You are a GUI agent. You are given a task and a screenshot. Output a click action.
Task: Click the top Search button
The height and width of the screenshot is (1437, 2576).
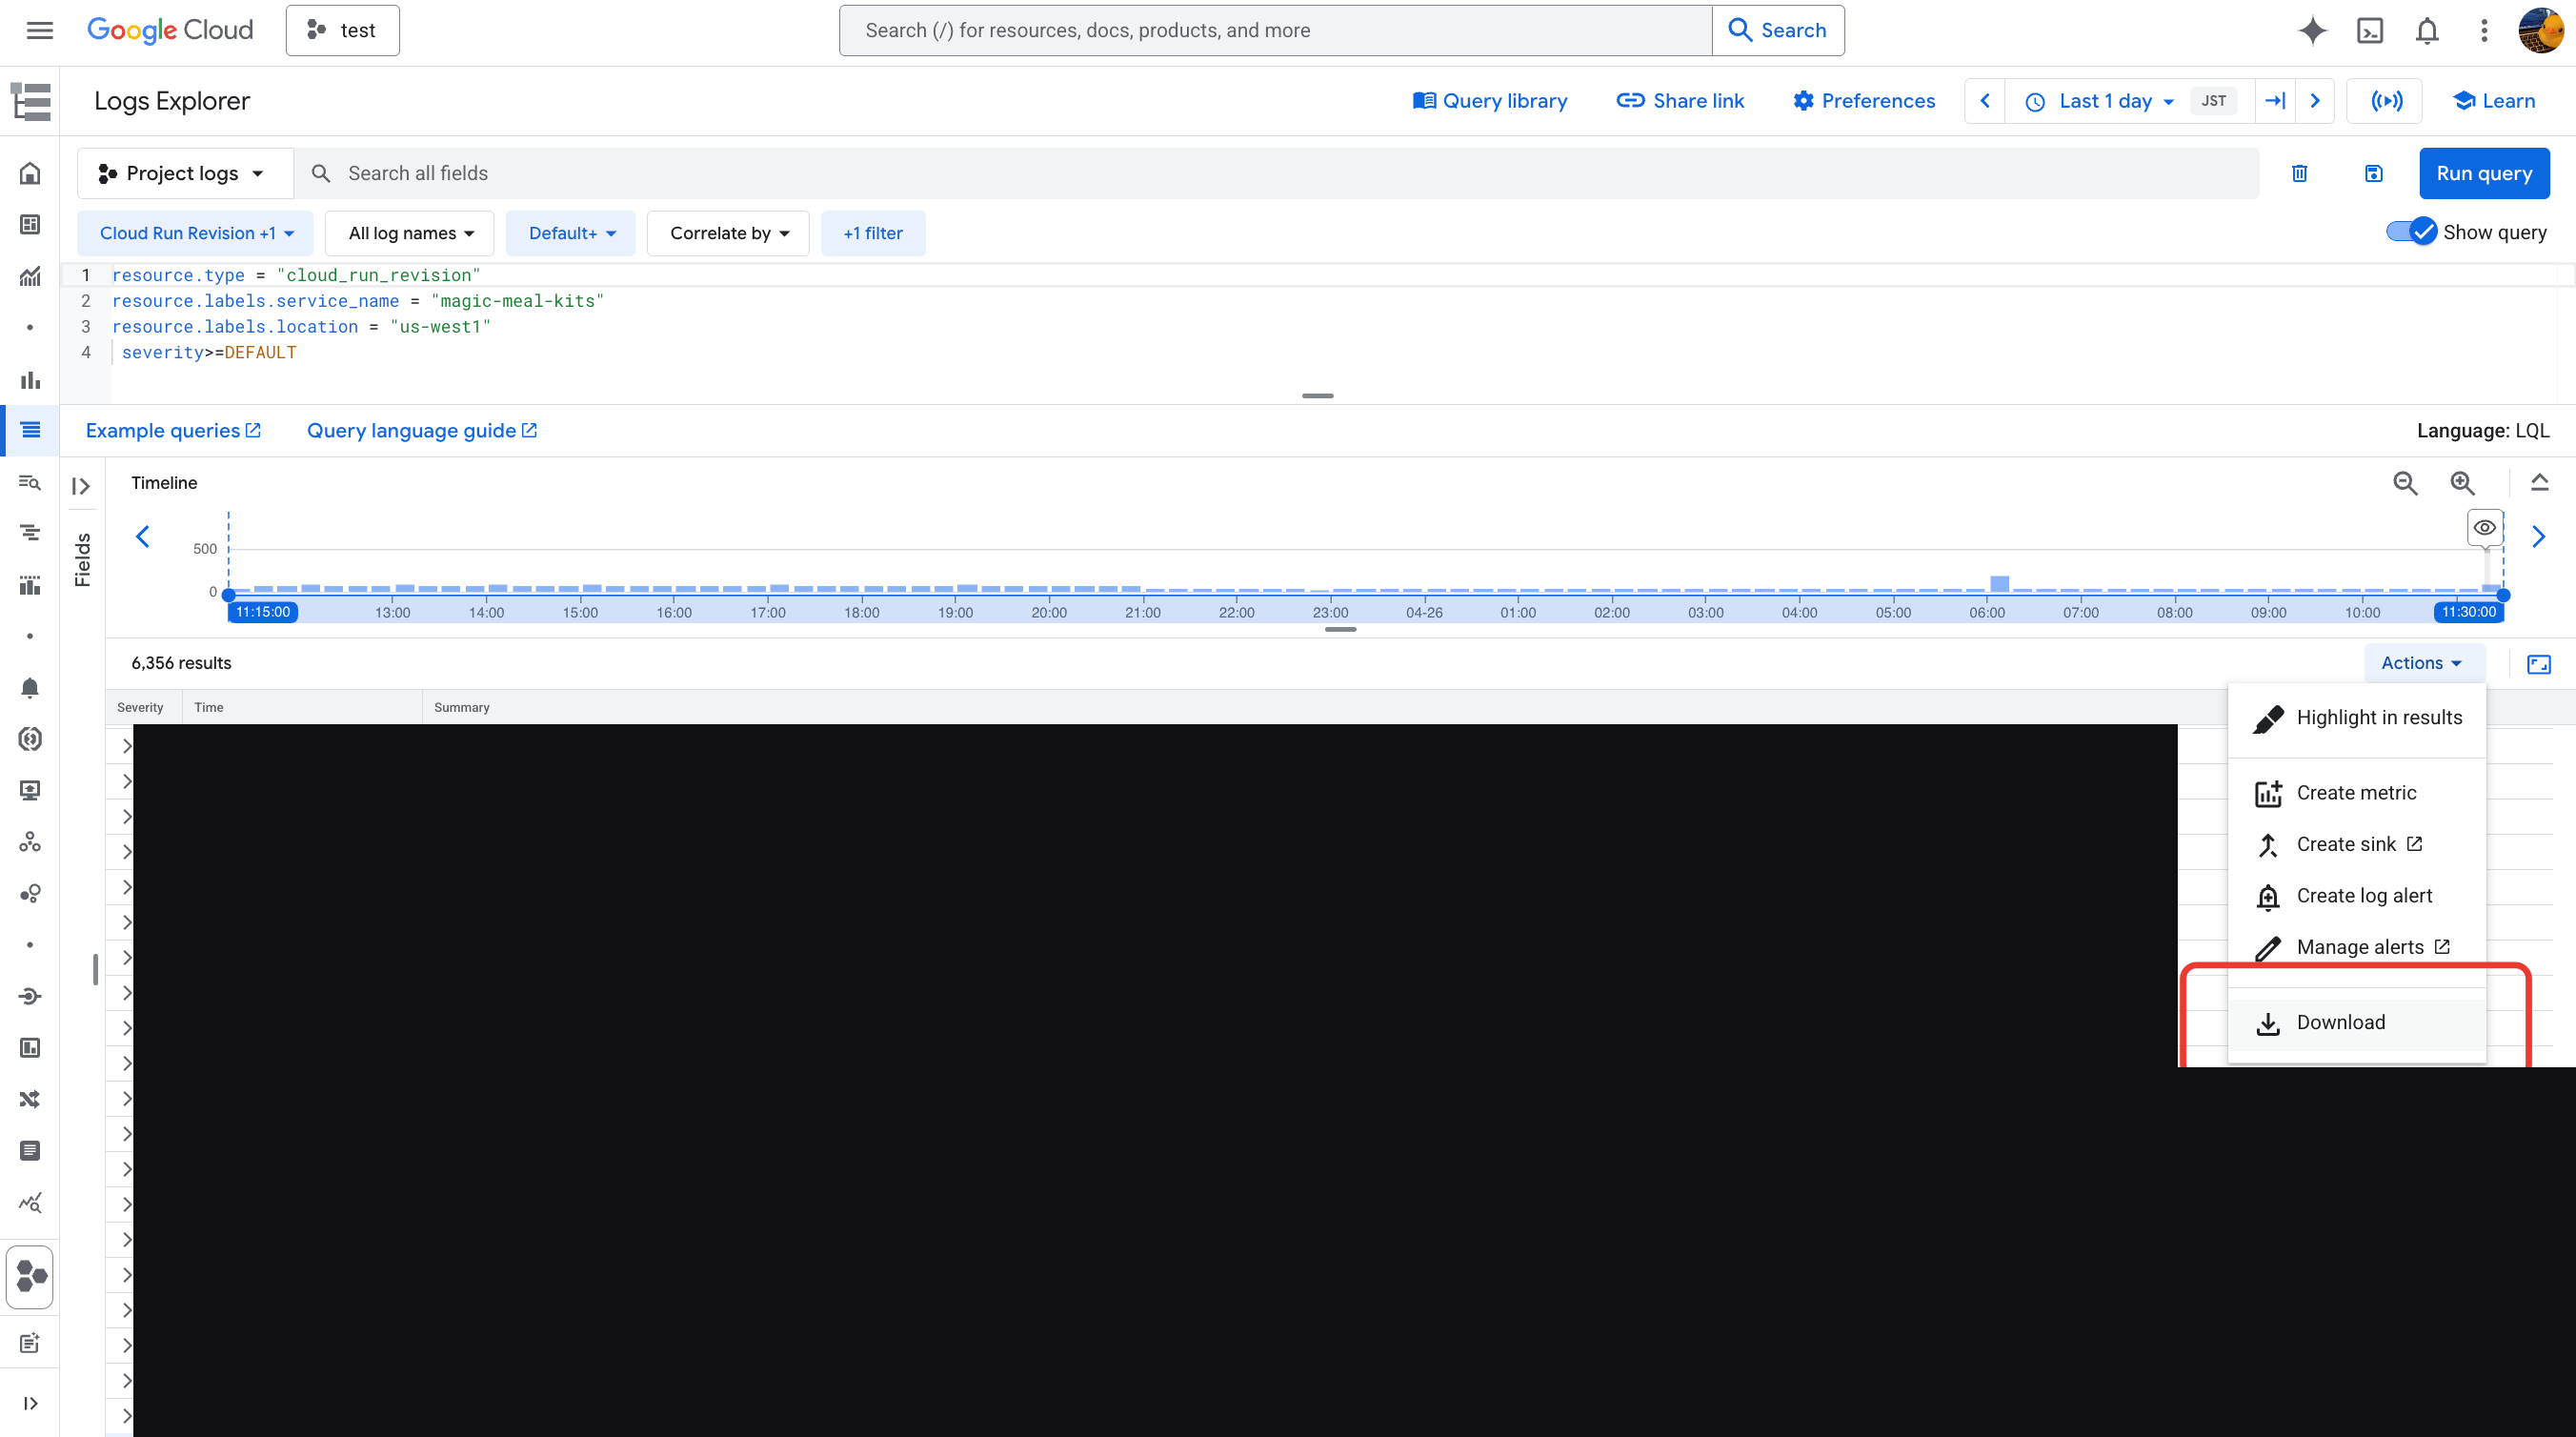1778,30
